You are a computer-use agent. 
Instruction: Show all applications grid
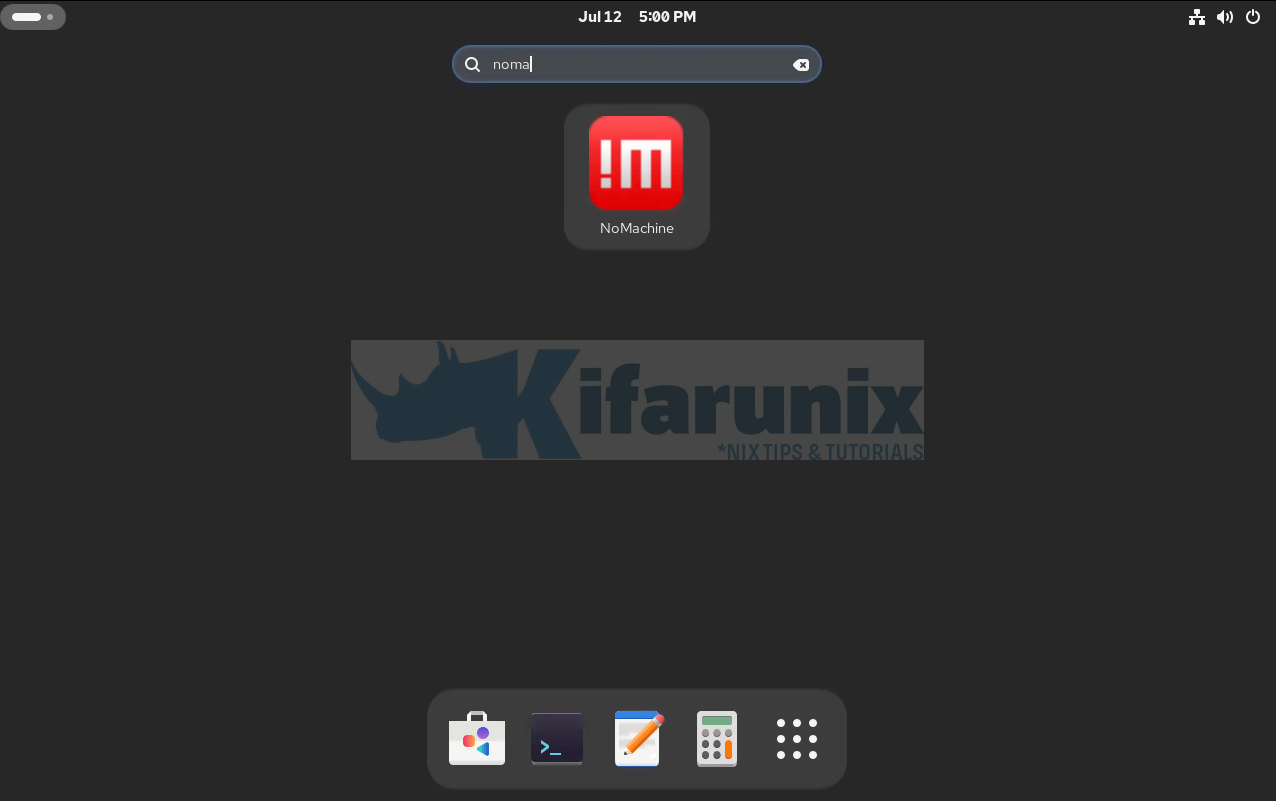tap(797, 739)
